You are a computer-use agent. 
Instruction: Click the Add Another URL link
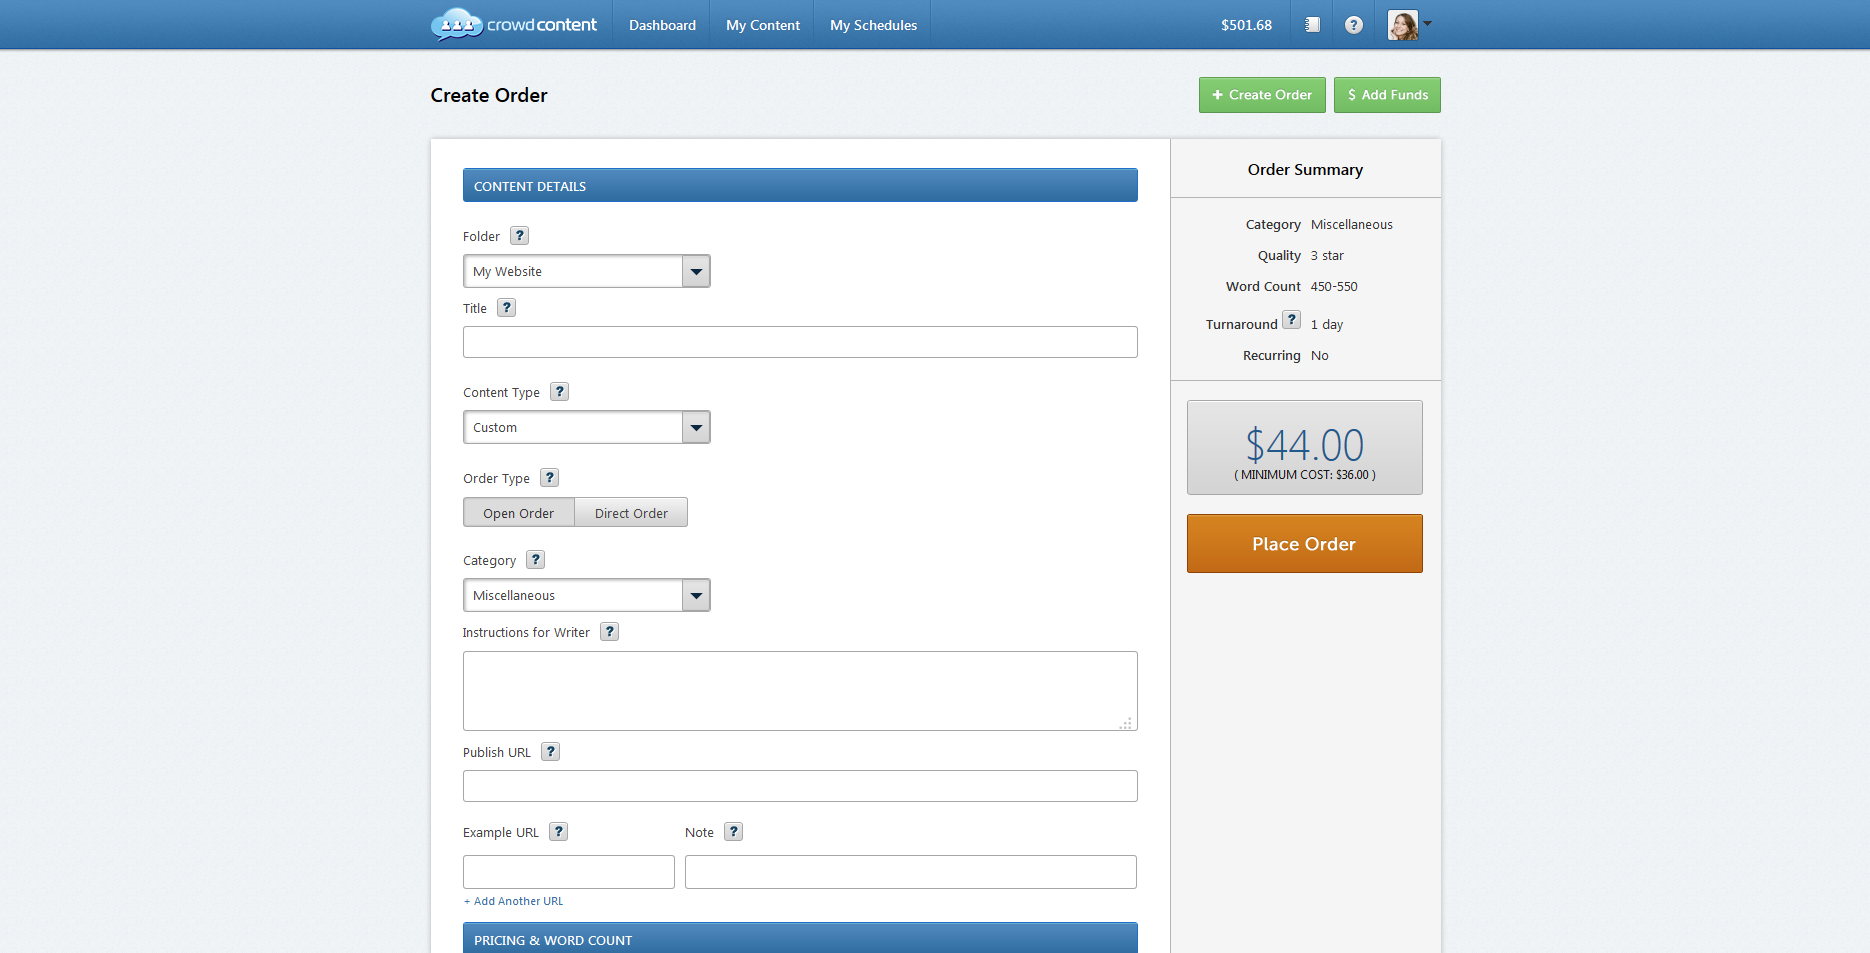518,901
